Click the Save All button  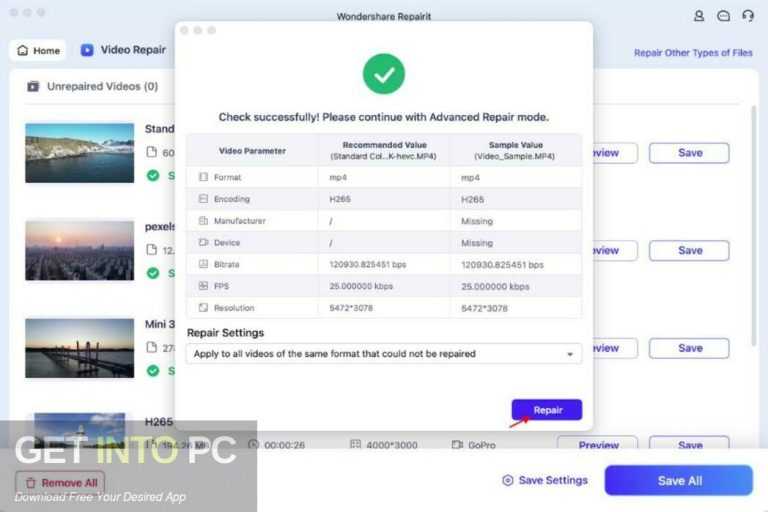point(678,480)
